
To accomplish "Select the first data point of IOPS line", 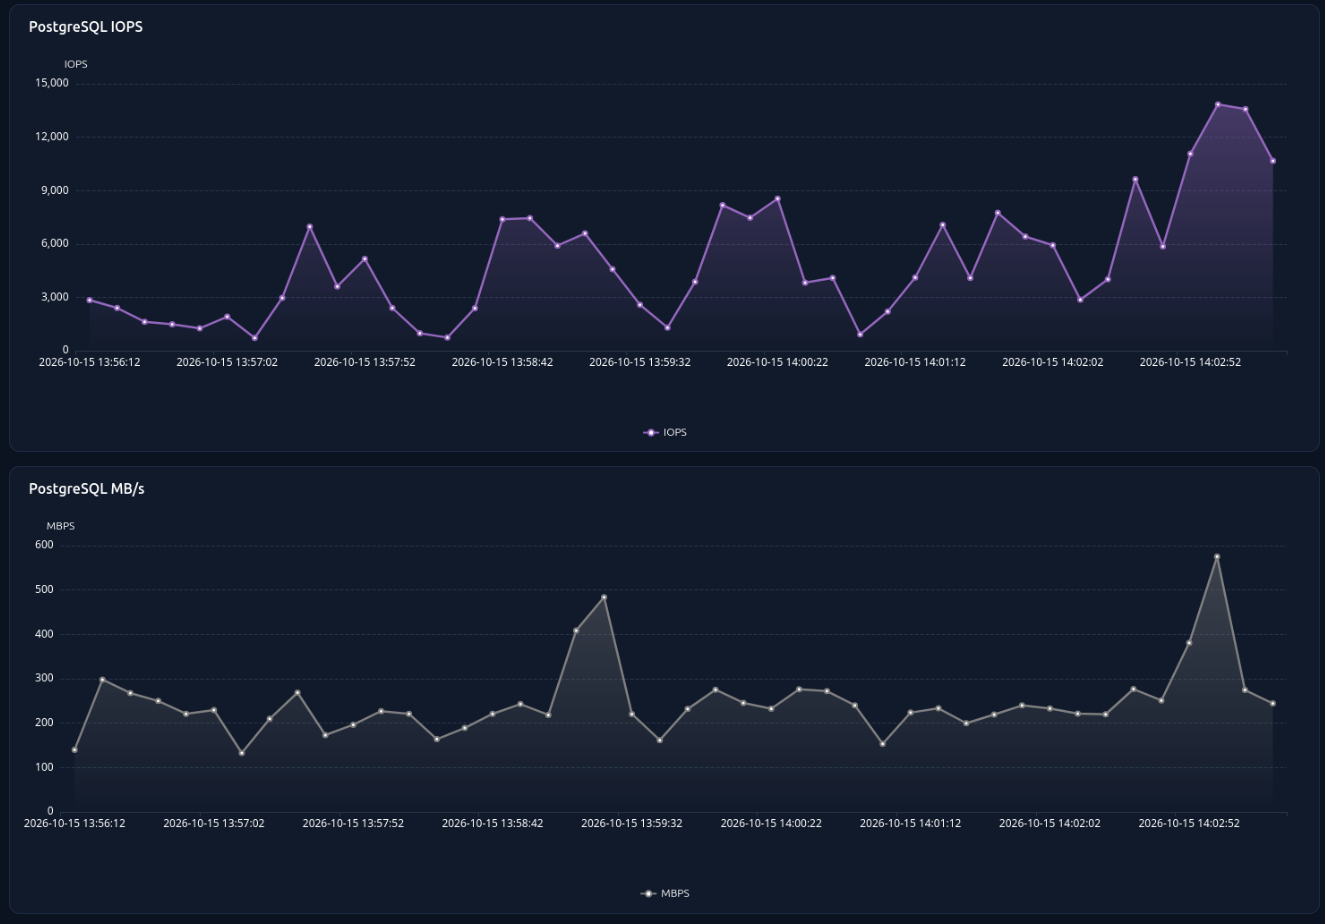I will [90, 300].
